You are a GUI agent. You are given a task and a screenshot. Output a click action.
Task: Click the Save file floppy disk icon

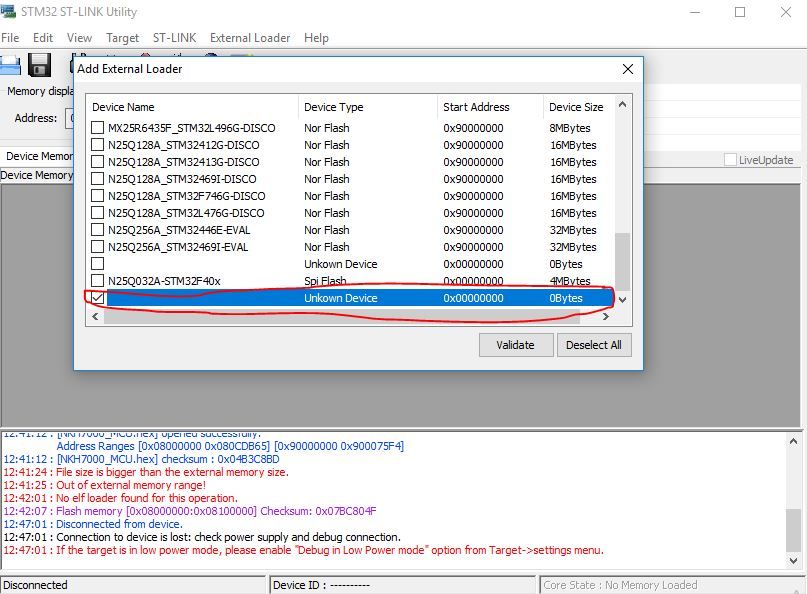click(x=39, y=65)
